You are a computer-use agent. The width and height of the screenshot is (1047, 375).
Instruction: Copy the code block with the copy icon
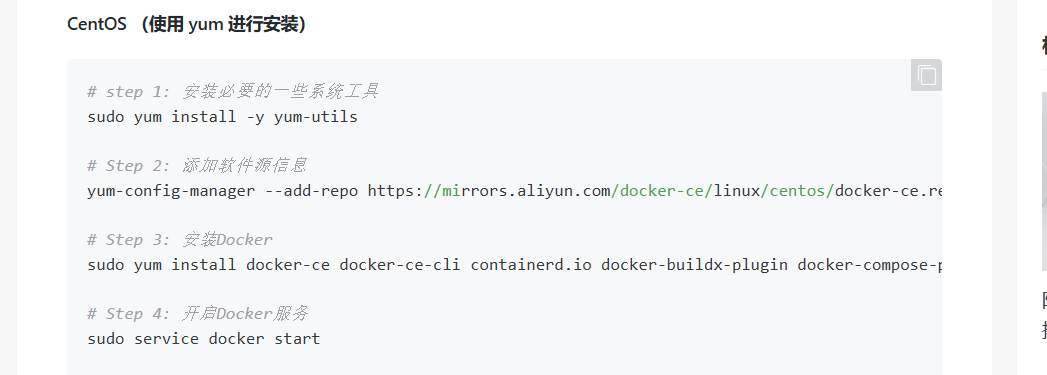pos(926,75)
